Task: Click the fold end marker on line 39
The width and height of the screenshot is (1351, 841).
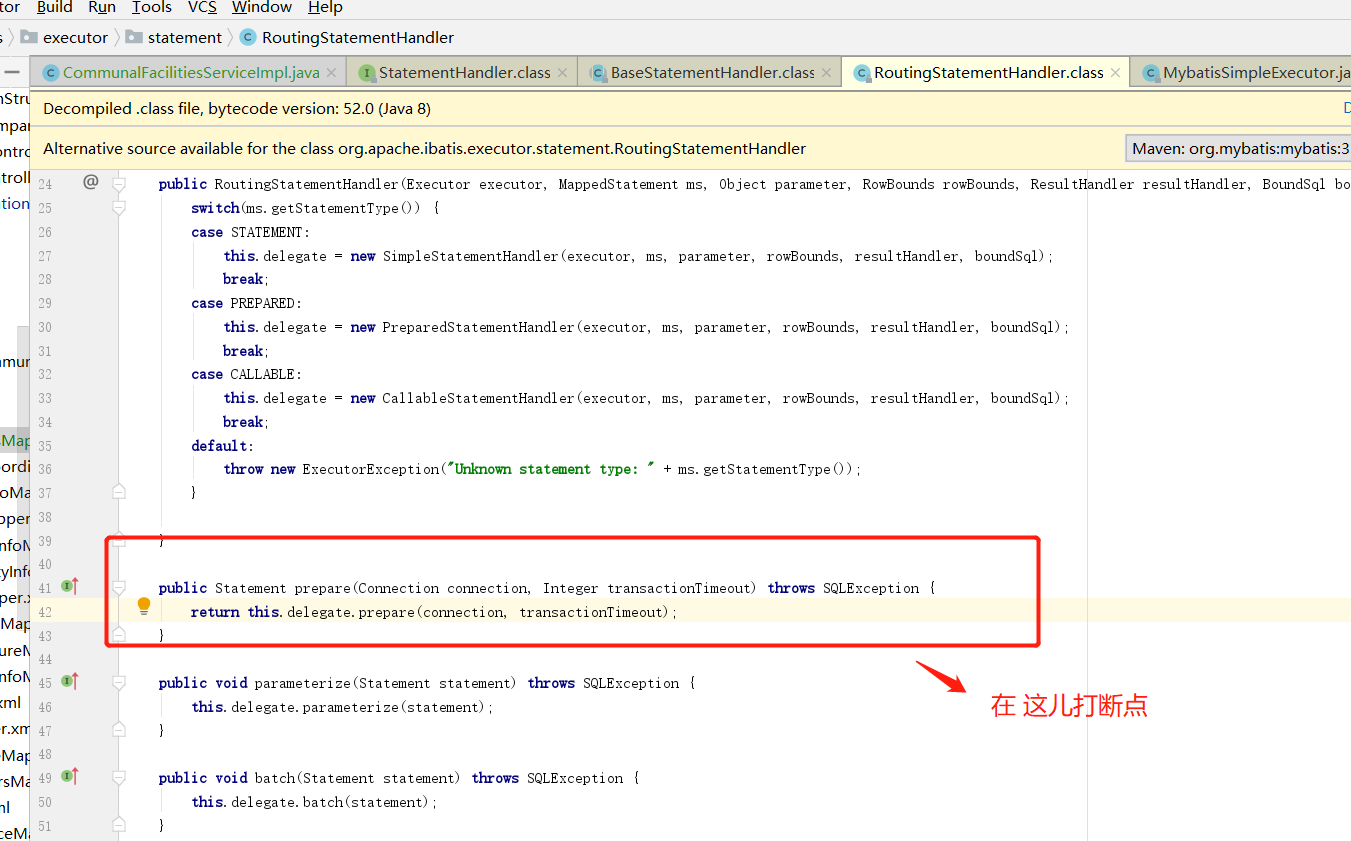Action: [x=119, y=539]
